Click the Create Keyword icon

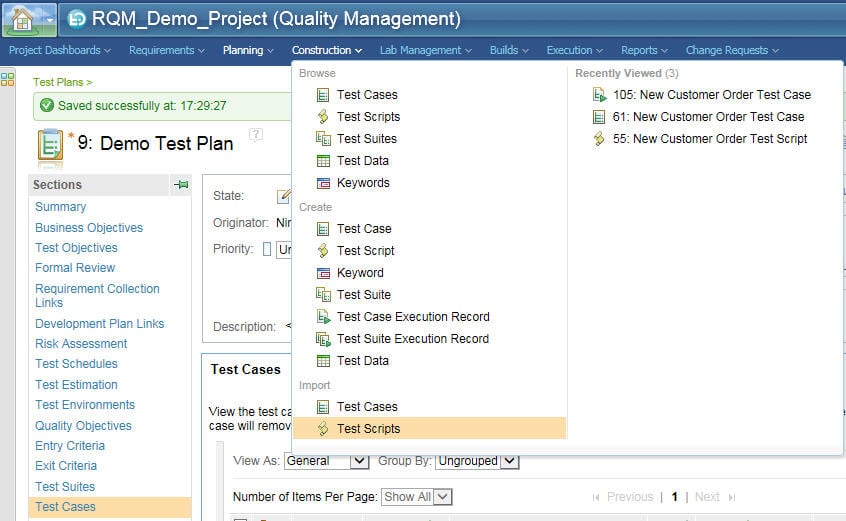[323, 273]
